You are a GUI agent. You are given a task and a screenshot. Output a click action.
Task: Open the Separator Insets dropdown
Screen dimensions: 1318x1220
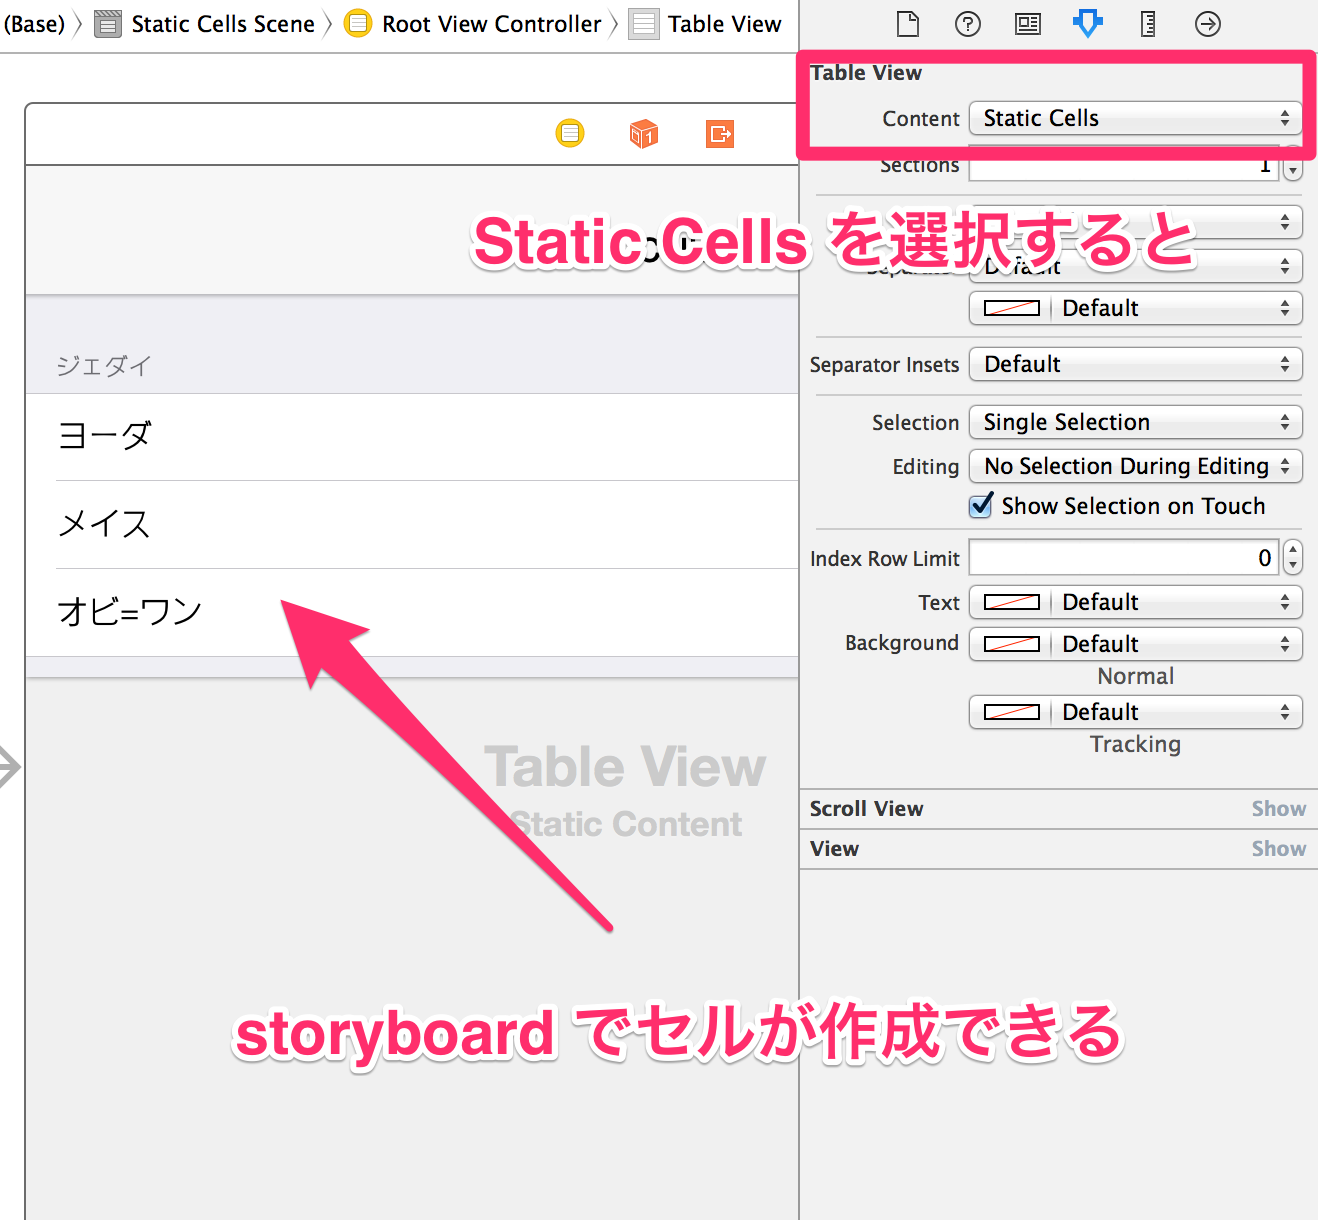pyautogui.click(x=1135, y=364)
